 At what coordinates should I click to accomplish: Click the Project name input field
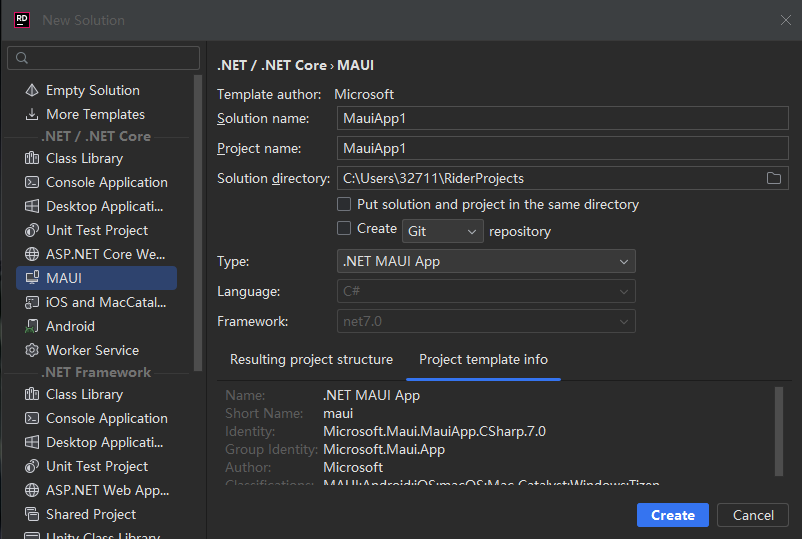pyautogui.click(x=563, y=148)
